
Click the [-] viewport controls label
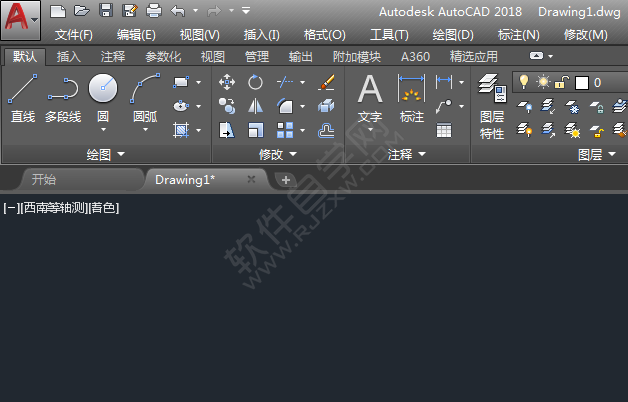11,208
